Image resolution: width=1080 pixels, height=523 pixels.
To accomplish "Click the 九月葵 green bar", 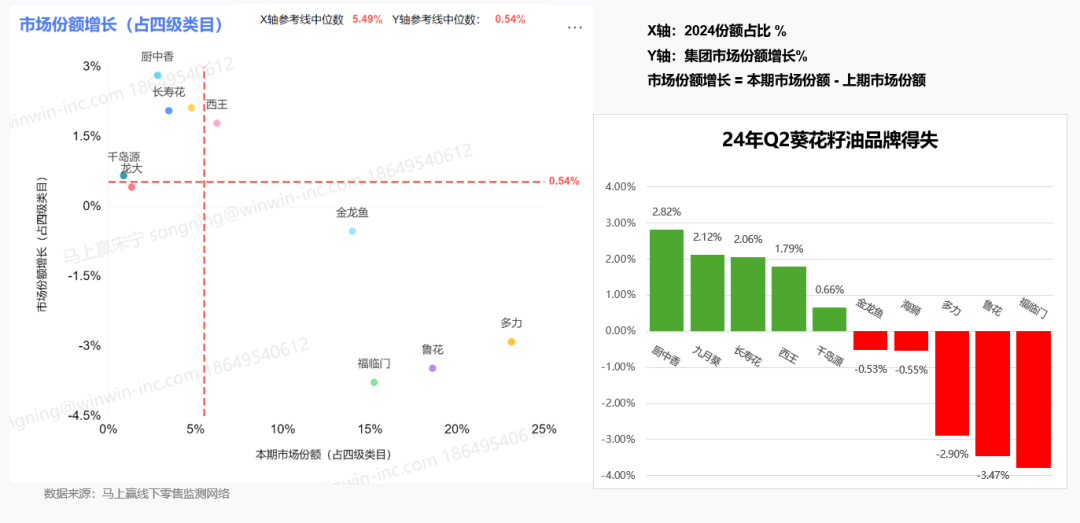I will (x=707, y=293).
